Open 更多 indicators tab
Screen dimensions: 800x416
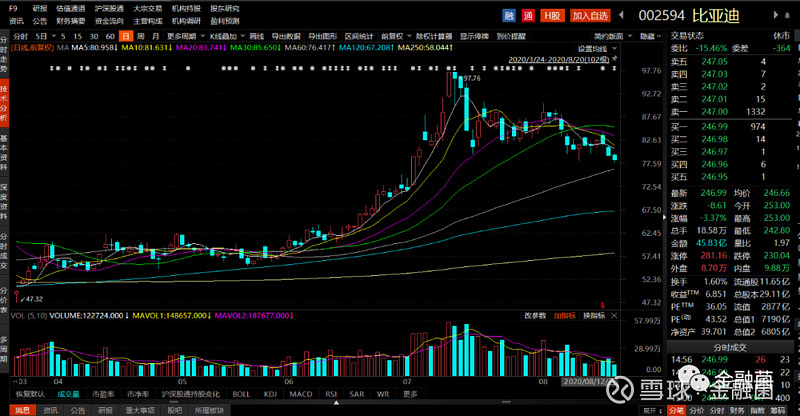point(410,394)
